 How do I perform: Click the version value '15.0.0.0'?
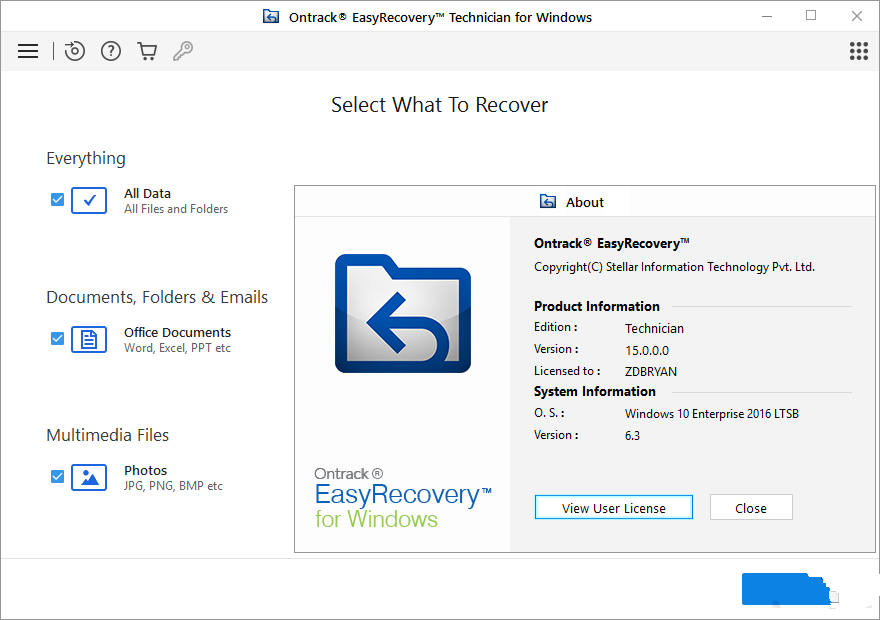pos(647,351)
